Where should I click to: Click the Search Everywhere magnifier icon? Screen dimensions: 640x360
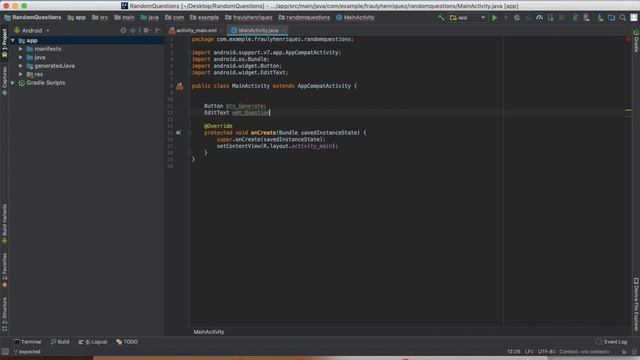pos(622,18)
